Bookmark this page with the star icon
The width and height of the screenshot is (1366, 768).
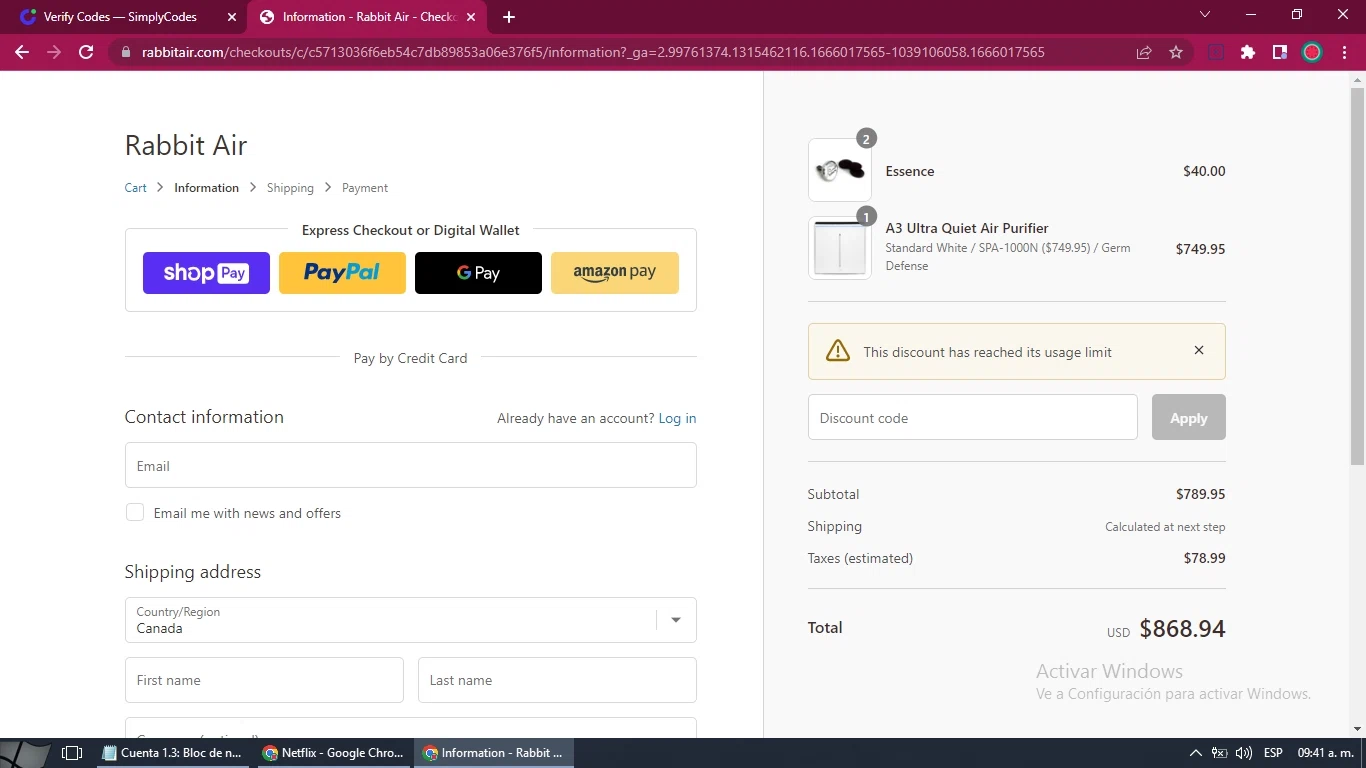(1176, 52)
